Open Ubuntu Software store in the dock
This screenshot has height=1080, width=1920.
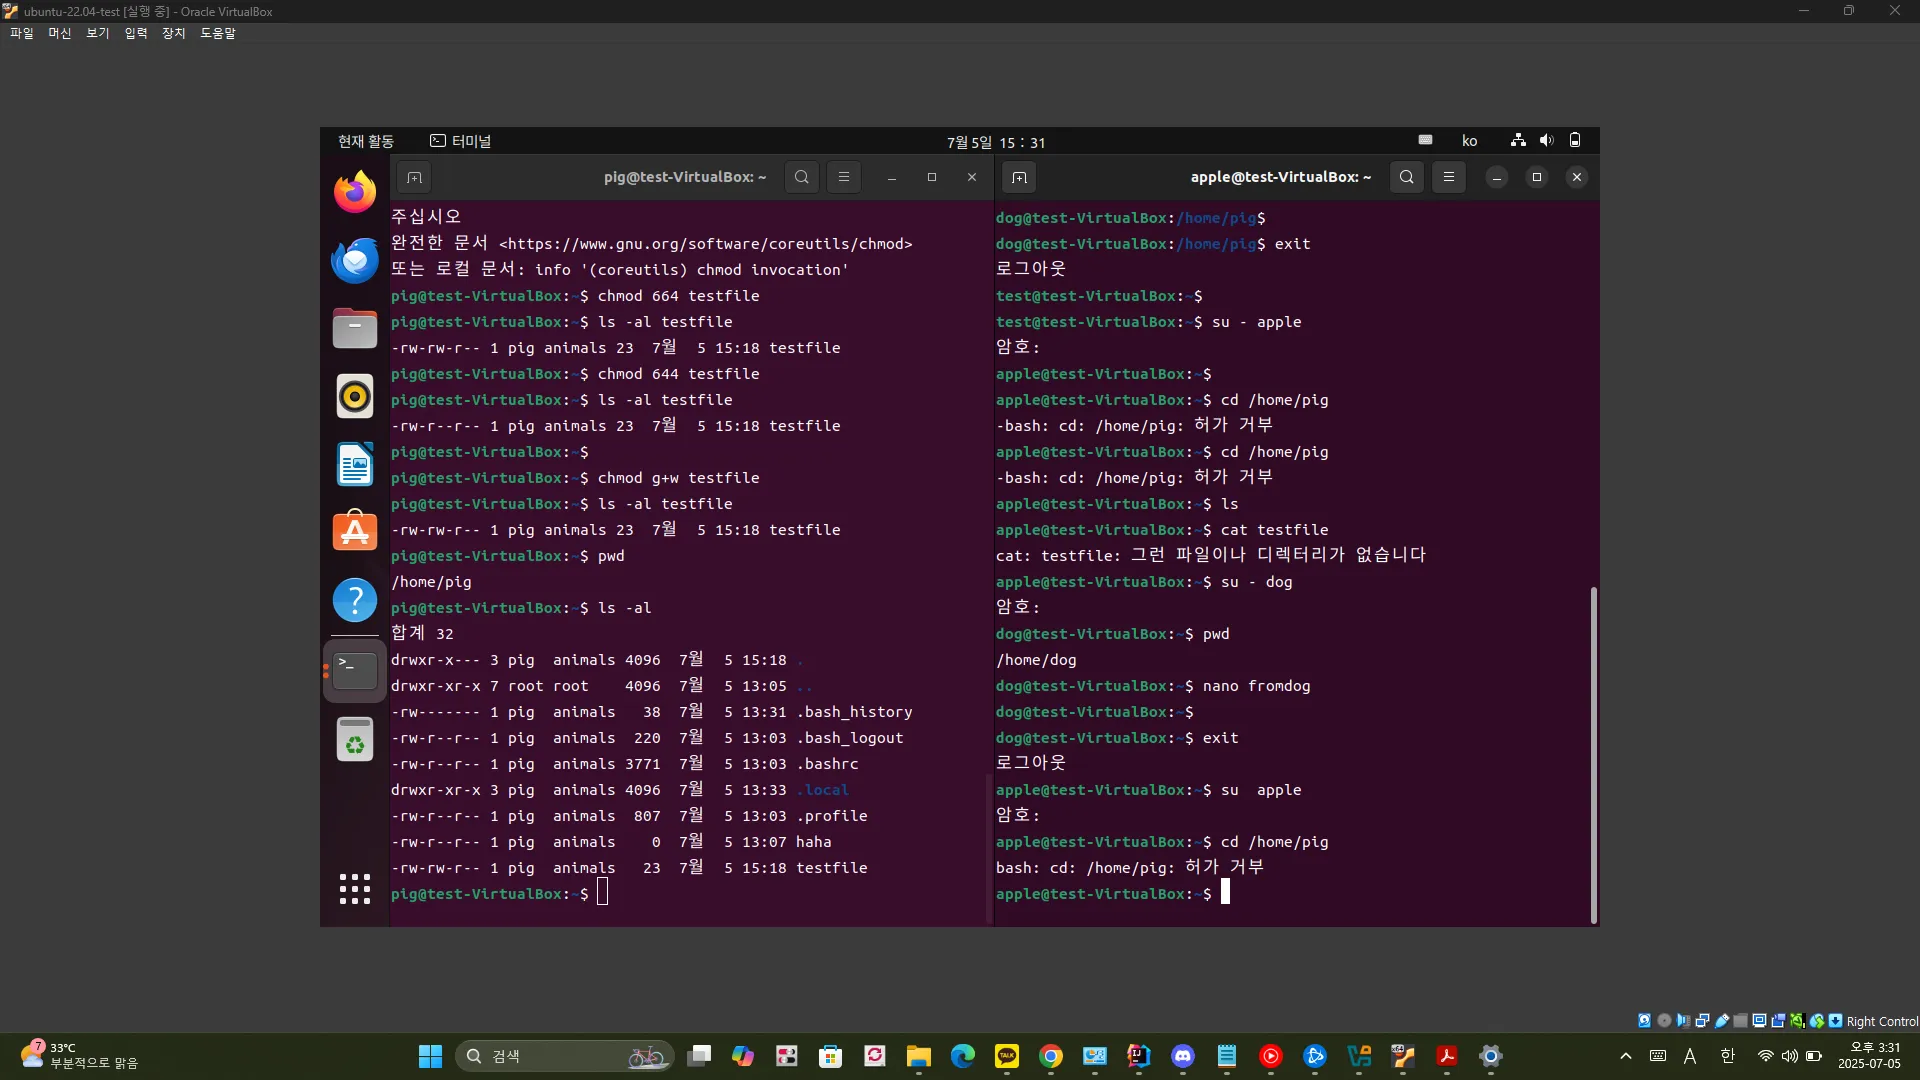click(355, 532)
